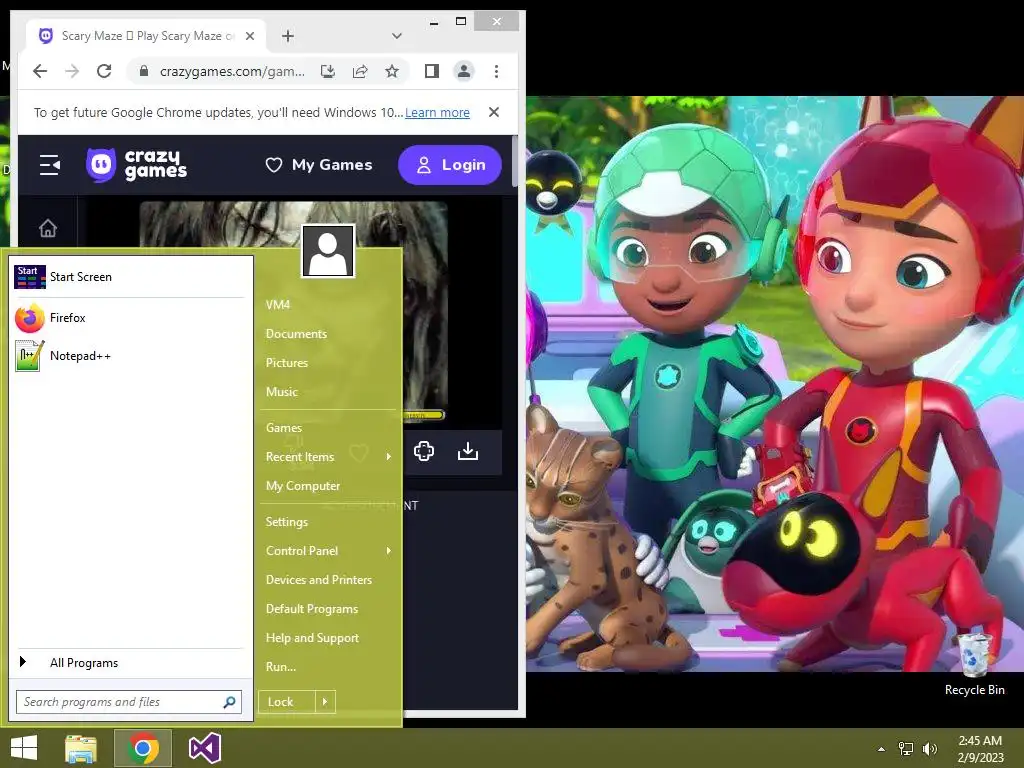Click the address bar padlock icon

pos(144,71)
